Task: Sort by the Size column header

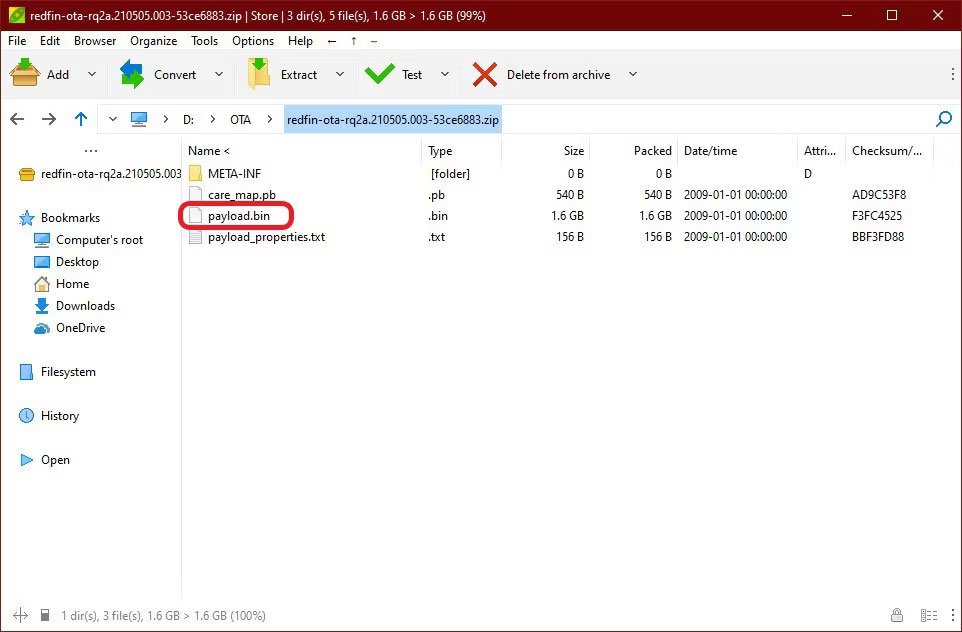Action: [545, 151]
